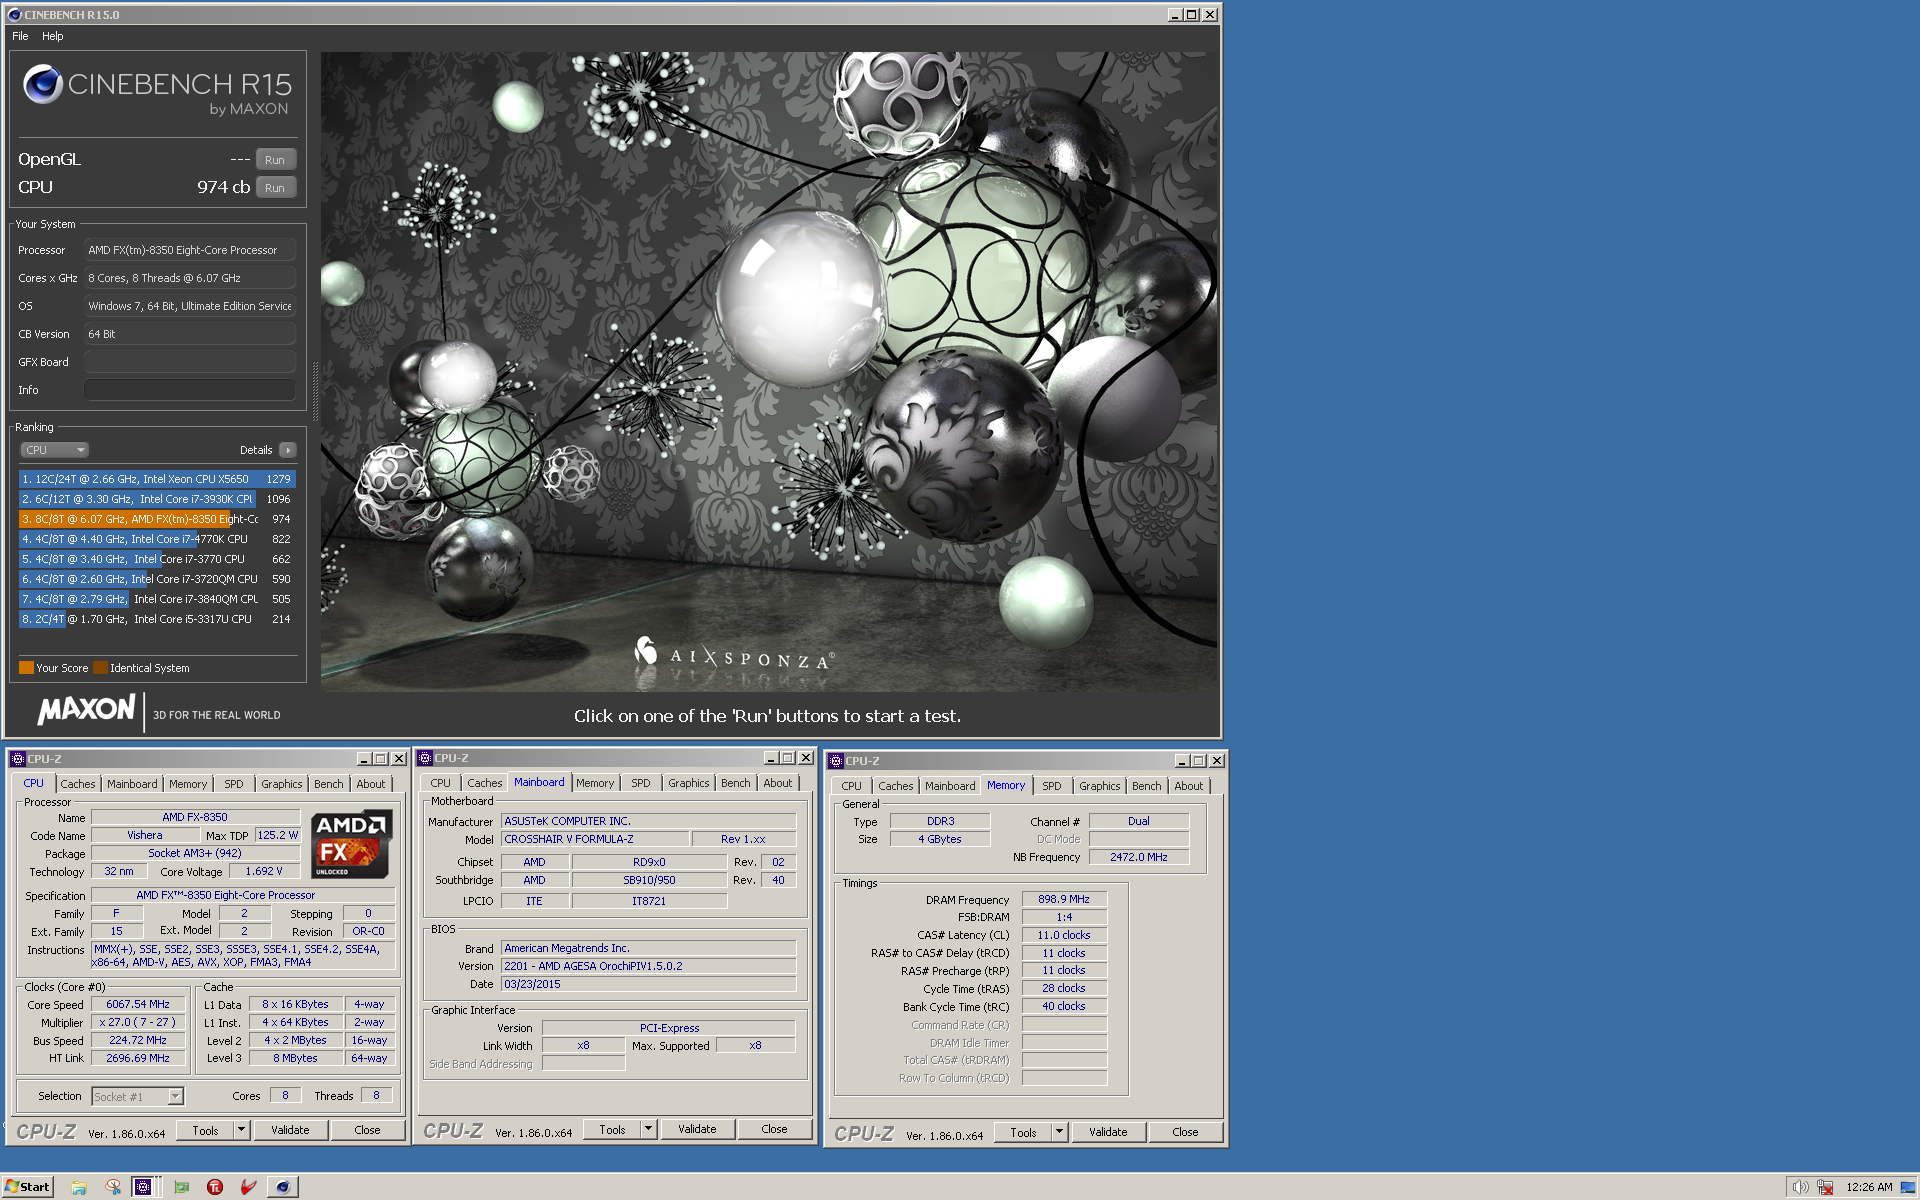Click the Core Voltage value 1.692 V
Viewport: 1920px width, 1200px height.
pos(264,871)
